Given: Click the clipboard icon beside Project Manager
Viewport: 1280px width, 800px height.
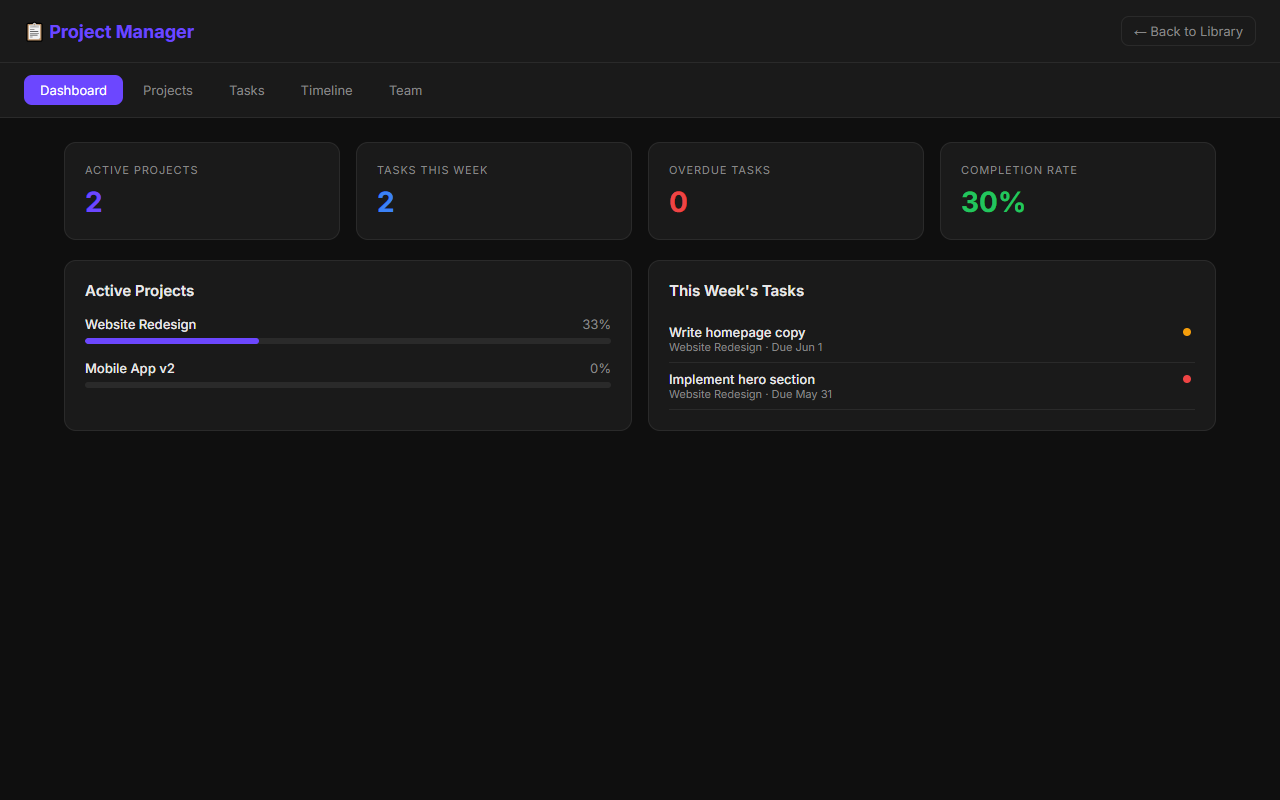Looking at the screenshot, I should point(34,32).
